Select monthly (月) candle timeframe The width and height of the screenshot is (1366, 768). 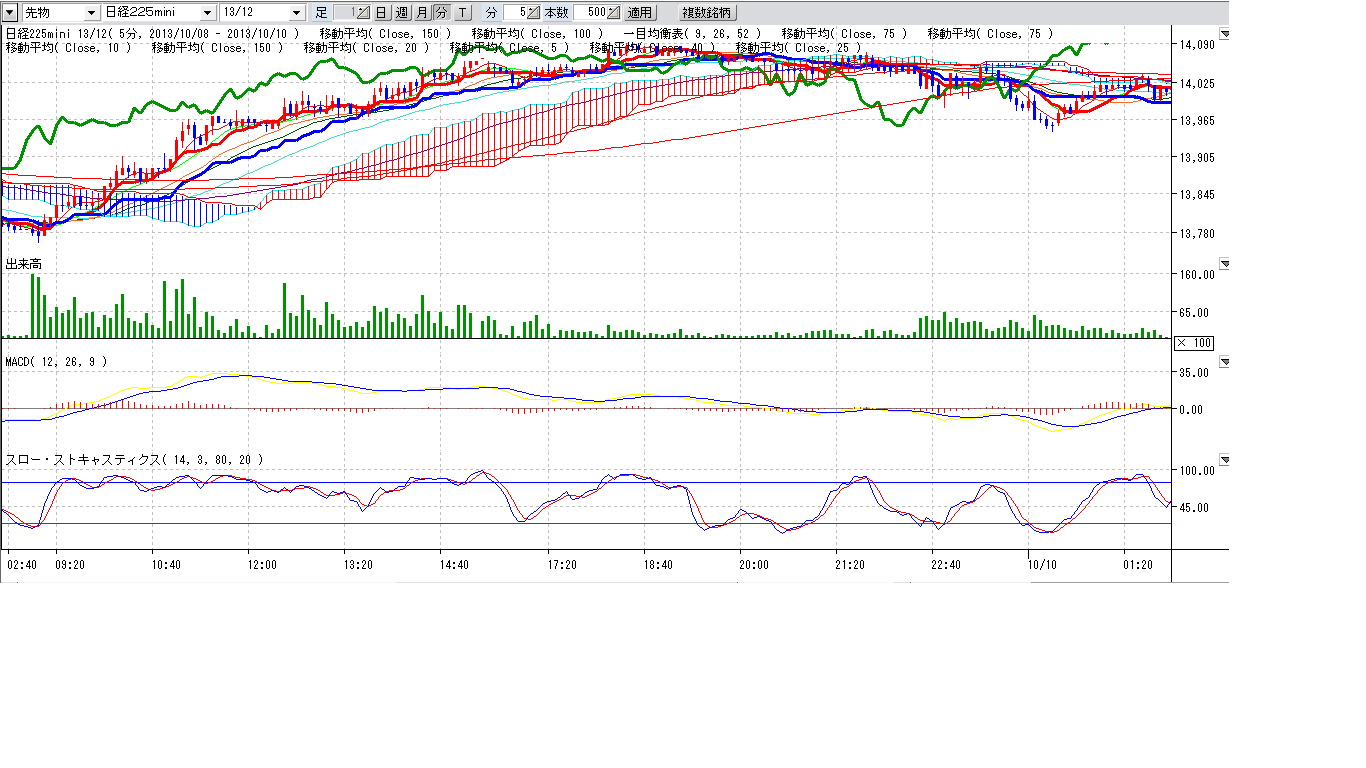coord(421,13)
